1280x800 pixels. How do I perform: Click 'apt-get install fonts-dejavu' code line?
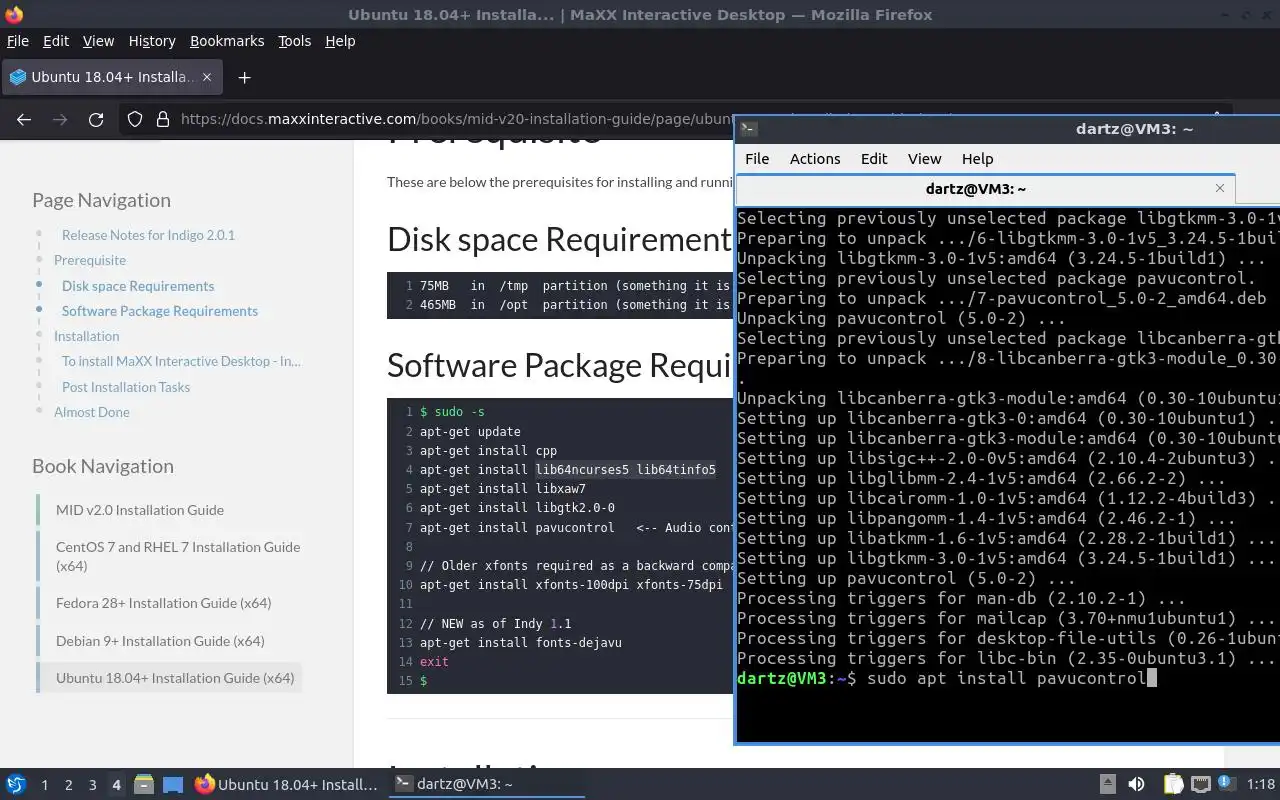click(x=521, y=642)
